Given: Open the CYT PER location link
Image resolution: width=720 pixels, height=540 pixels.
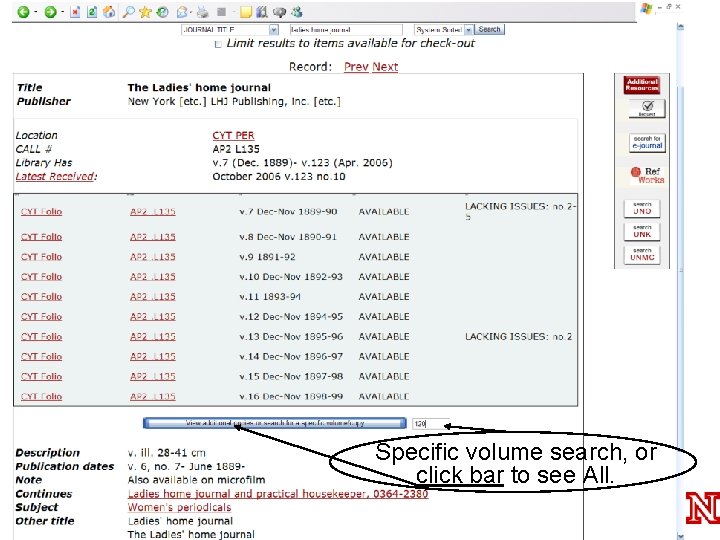Looking at the screenshot, I should pyautogui.click(x=233, y=135).
